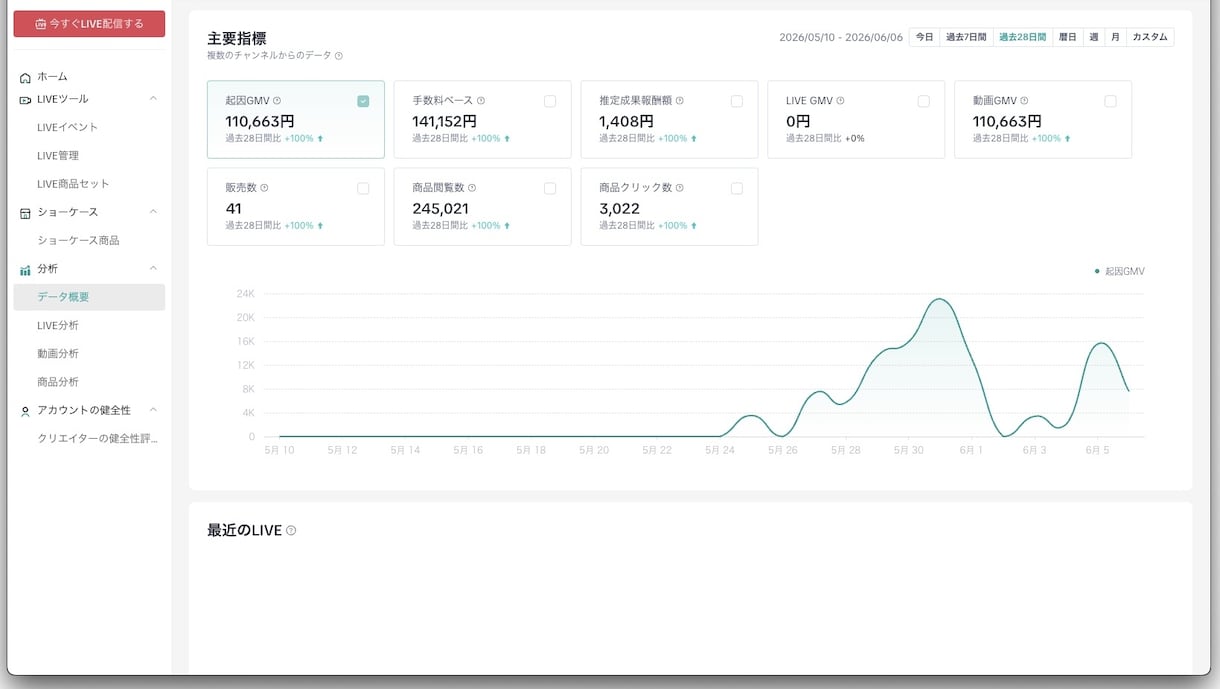Click the 起因GMV chart legend marker
This screenshot has width=1220, height=689.
[1097, 271]
